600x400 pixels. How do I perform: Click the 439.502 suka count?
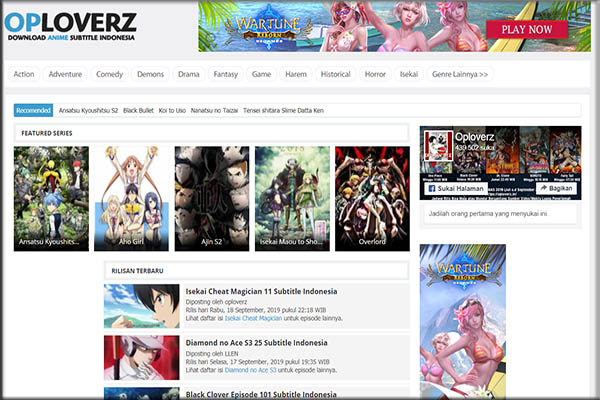(474, 147)
